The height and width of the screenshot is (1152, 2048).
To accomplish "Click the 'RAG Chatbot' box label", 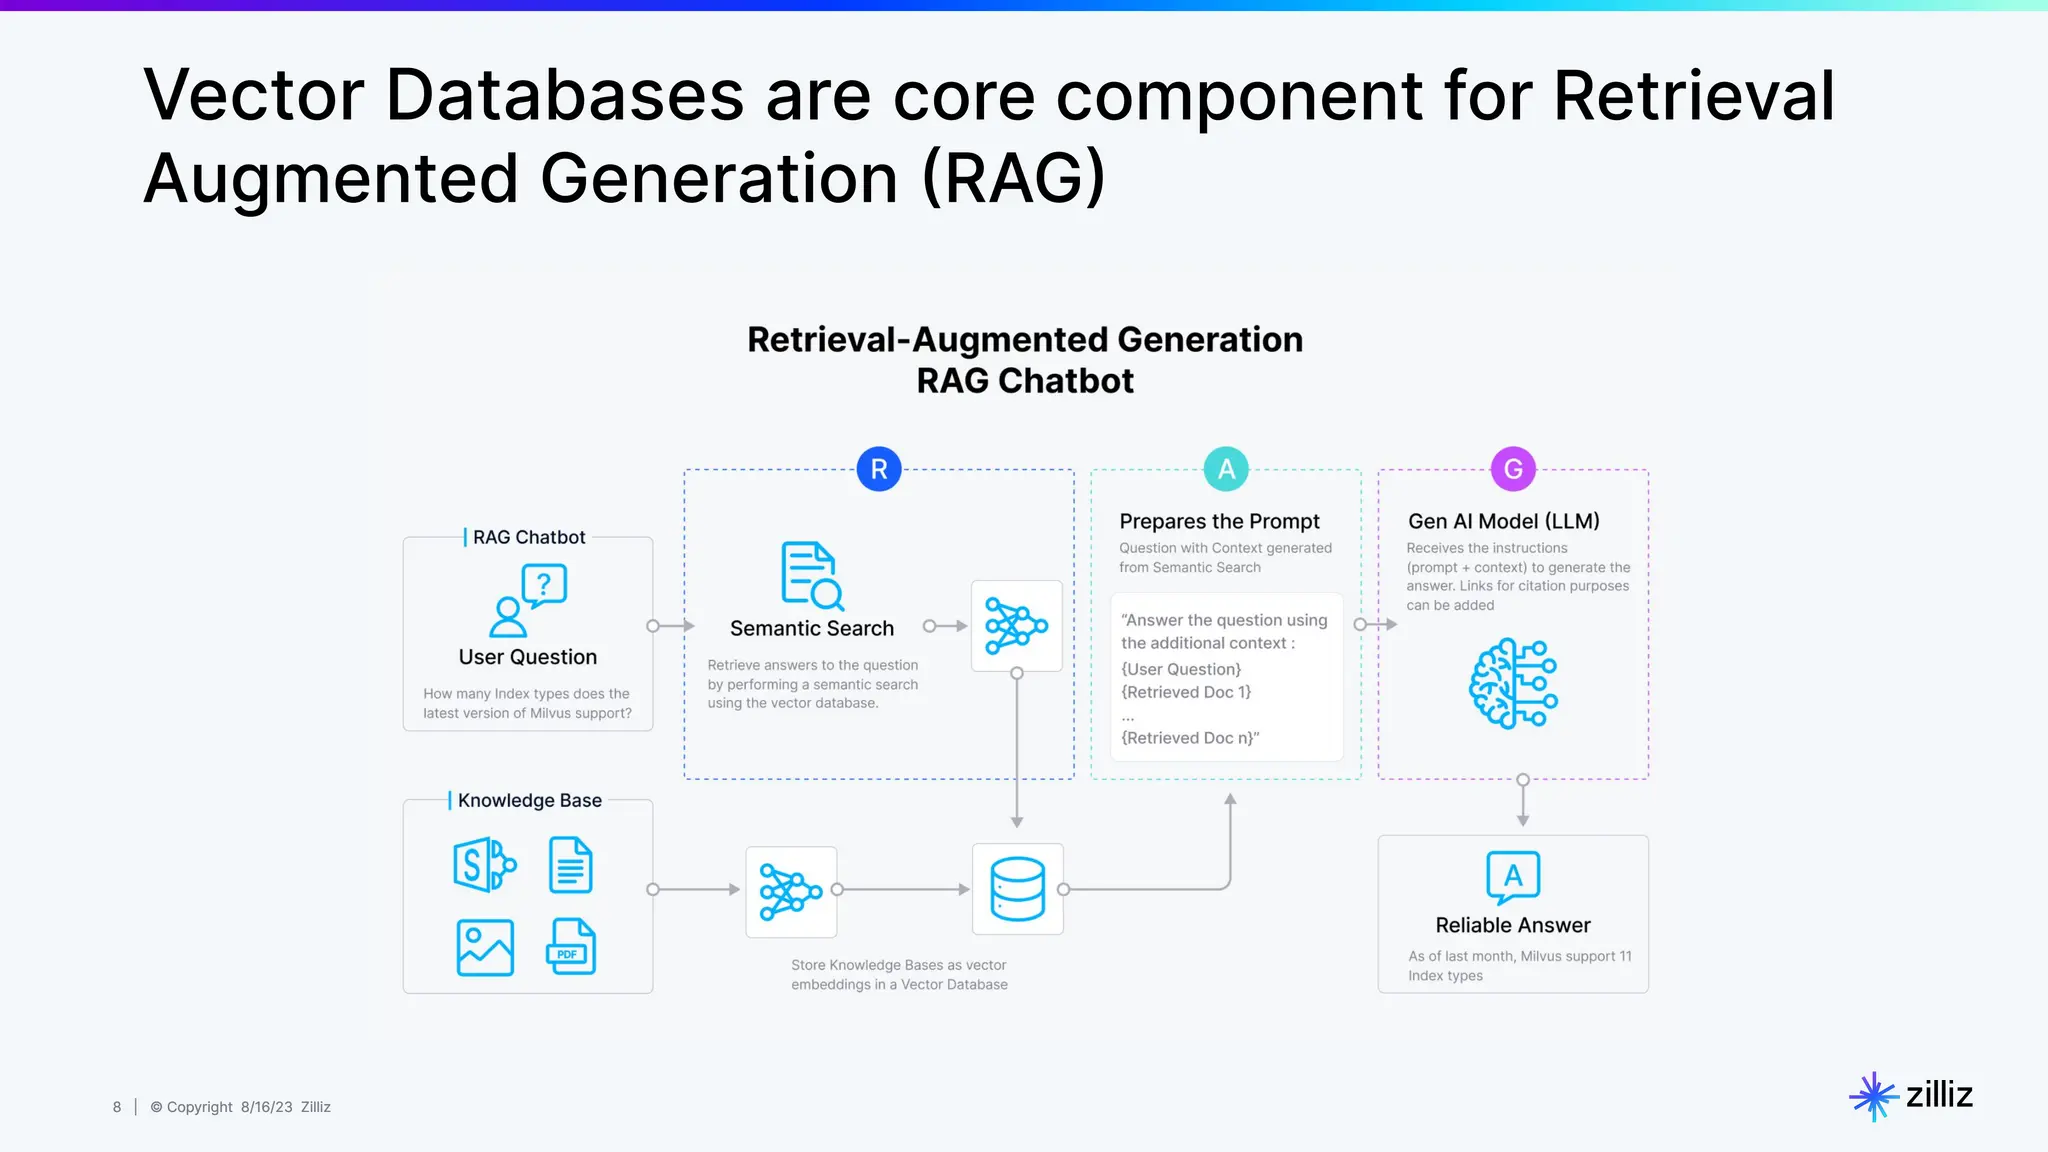I will click(528, 537).
